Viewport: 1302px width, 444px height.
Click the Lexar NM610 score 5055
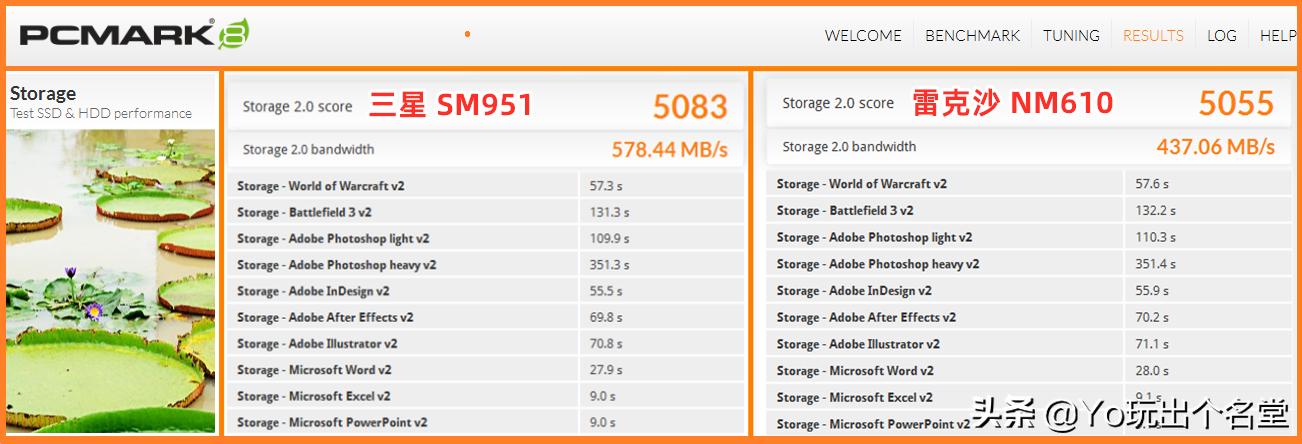point(1236,103)
